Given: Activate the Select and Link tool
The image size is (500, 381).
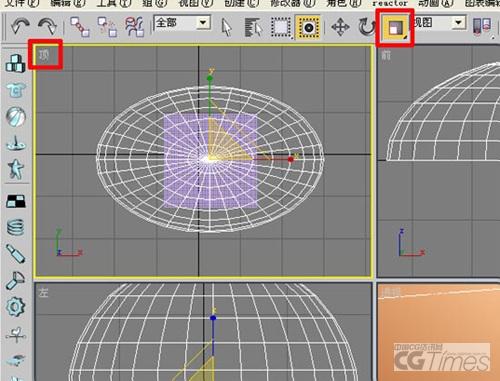Looking at the screenshot, I should pyautogui.click(x=80, y=26).
